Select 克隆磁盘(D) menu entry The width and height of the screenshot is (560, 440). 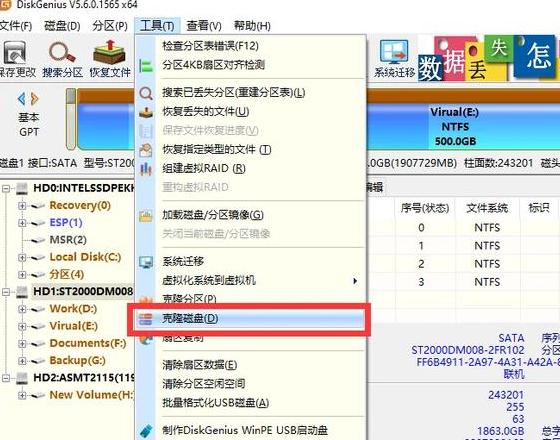(250, 319)
